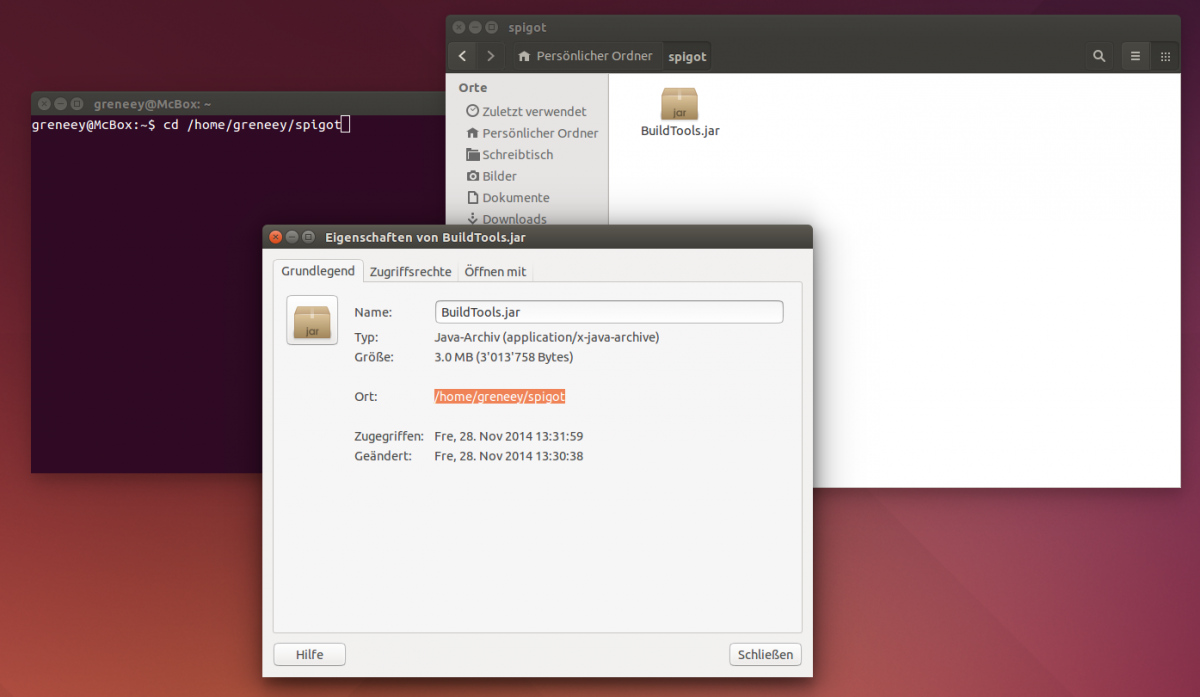This screenshot has height=697, width=1200.
Task: Close the spigot file manager window
Action: (459, 28)
